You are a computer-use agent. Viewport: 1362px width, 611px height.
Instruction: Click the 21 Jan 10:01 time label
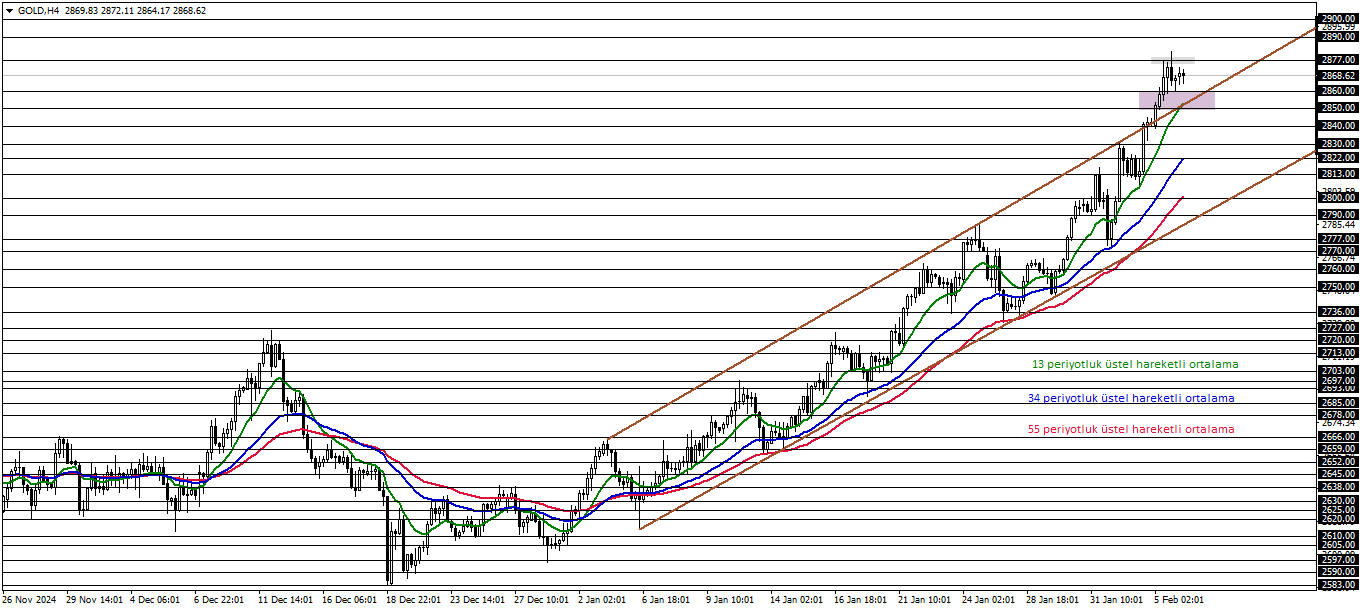point(924,600)
